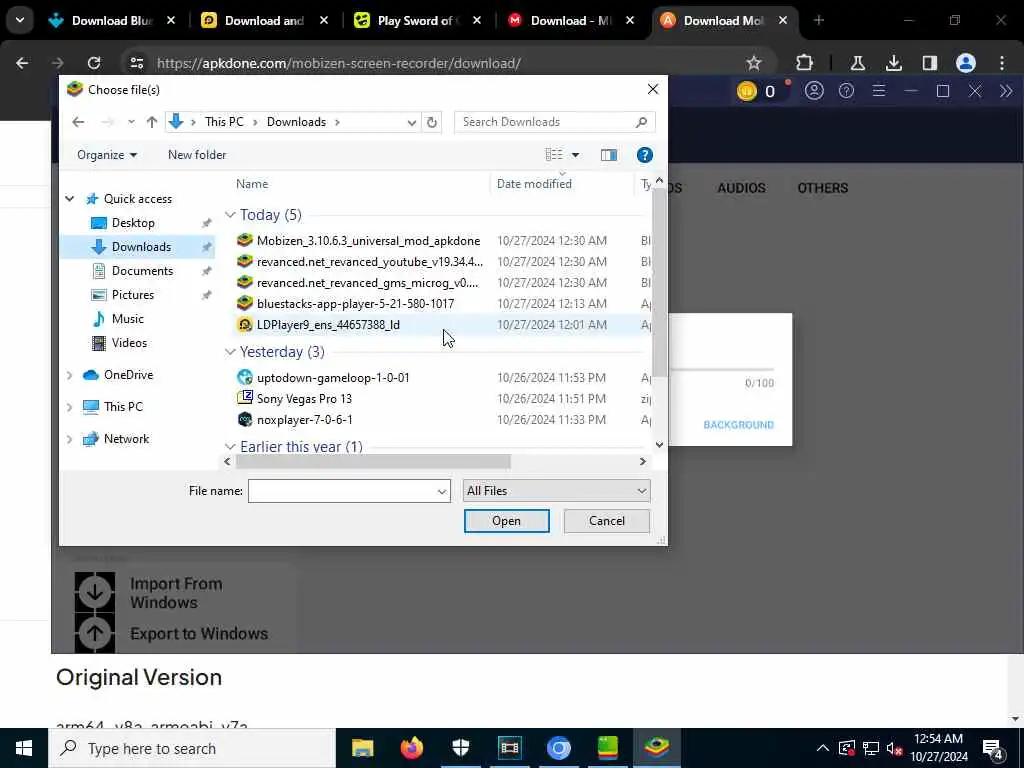
Task: Open Documents in navigation pane
Action: (x=142, y=271)
